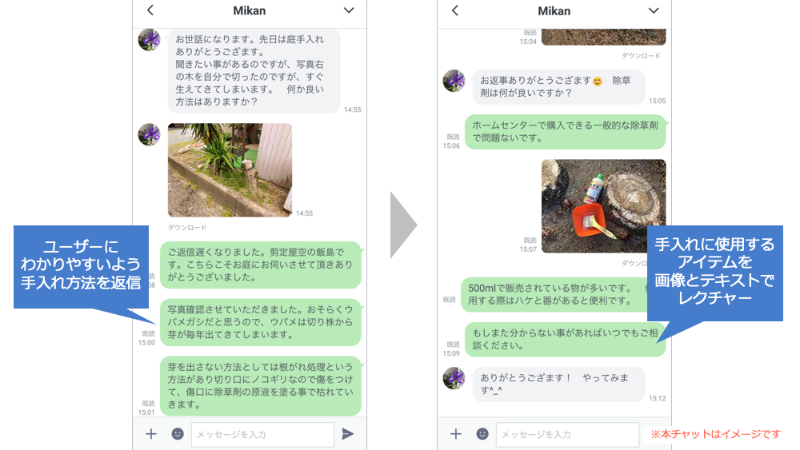The width and height of the screenshot is (800, 450).
Task: Send message with paper plane icon
Action: point(347,434)
